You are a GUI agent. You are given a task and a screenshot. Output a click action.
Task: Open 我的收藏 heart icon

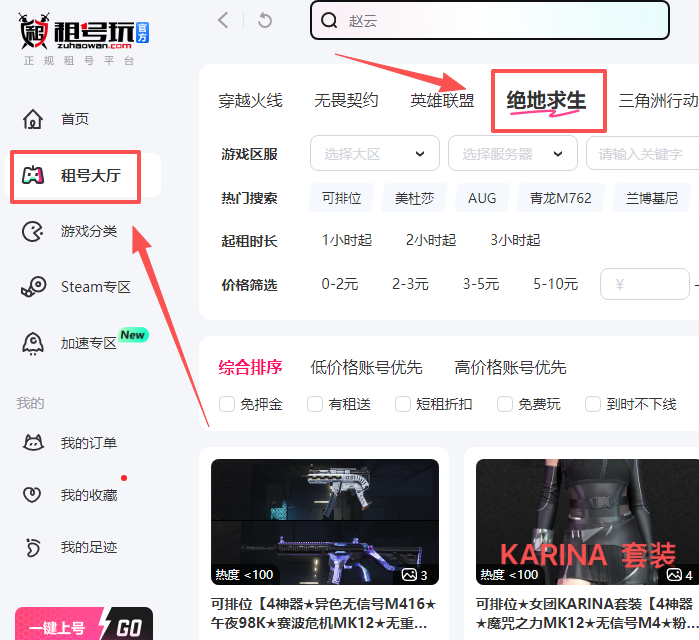pos(32,495)
